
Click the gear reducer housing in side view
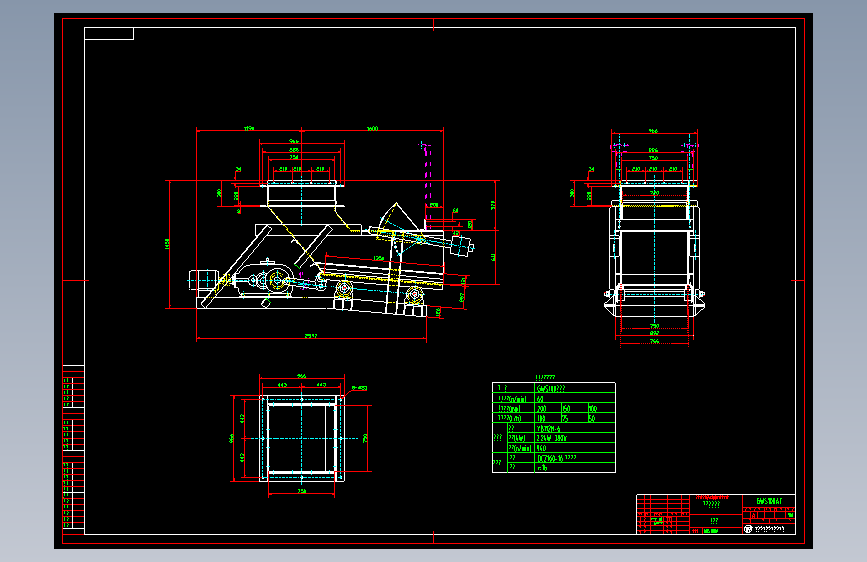click(x=264, y=278)
